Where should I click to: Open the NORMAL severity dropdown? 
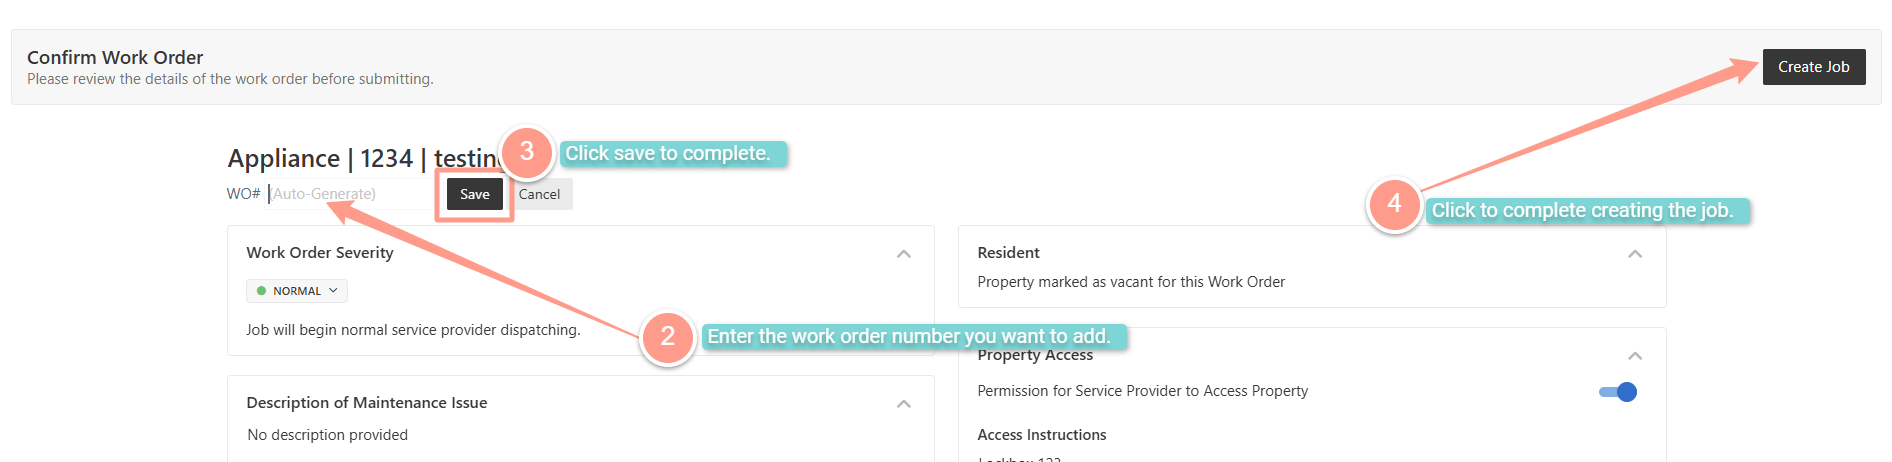[x=297, y=291]
